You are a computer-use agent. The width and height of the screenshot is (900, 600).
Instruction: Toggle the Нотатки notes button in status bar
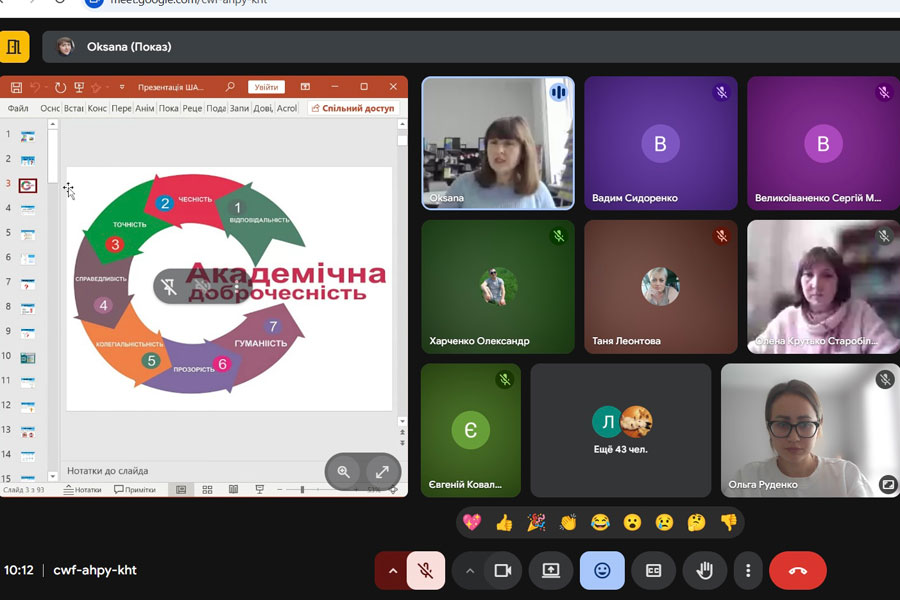click(83, 490)
